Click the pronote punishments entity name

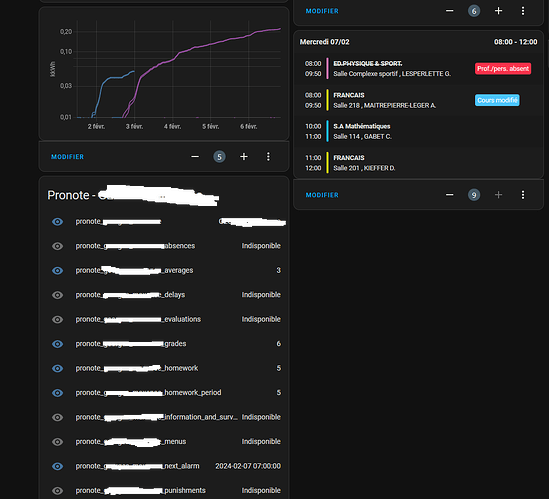pos(140,491)
